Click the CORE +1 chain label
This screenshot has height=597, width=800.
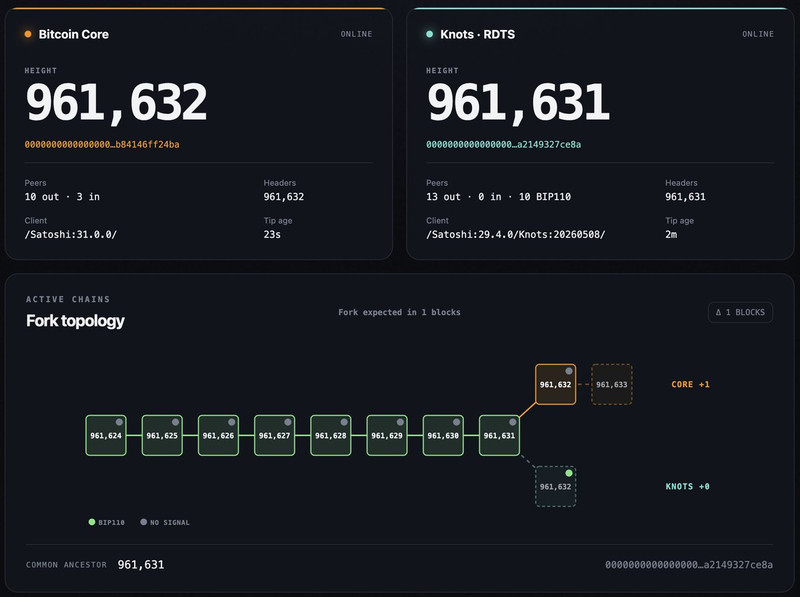click(x=690, y=384)
